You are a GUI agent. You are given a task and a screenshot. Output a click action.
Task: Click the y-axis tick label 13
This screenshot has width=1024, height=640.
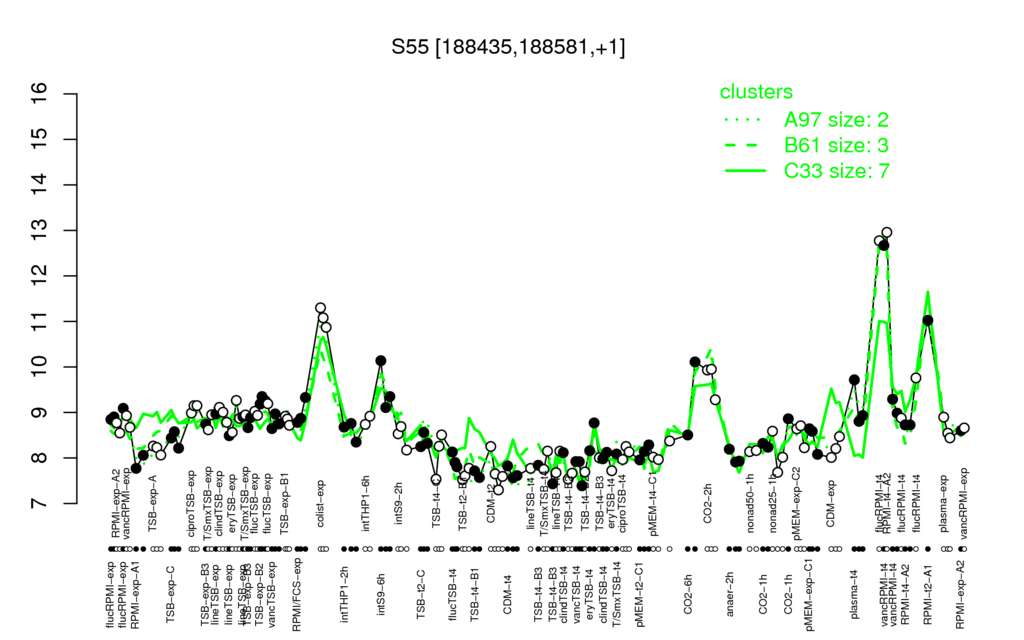40,231
